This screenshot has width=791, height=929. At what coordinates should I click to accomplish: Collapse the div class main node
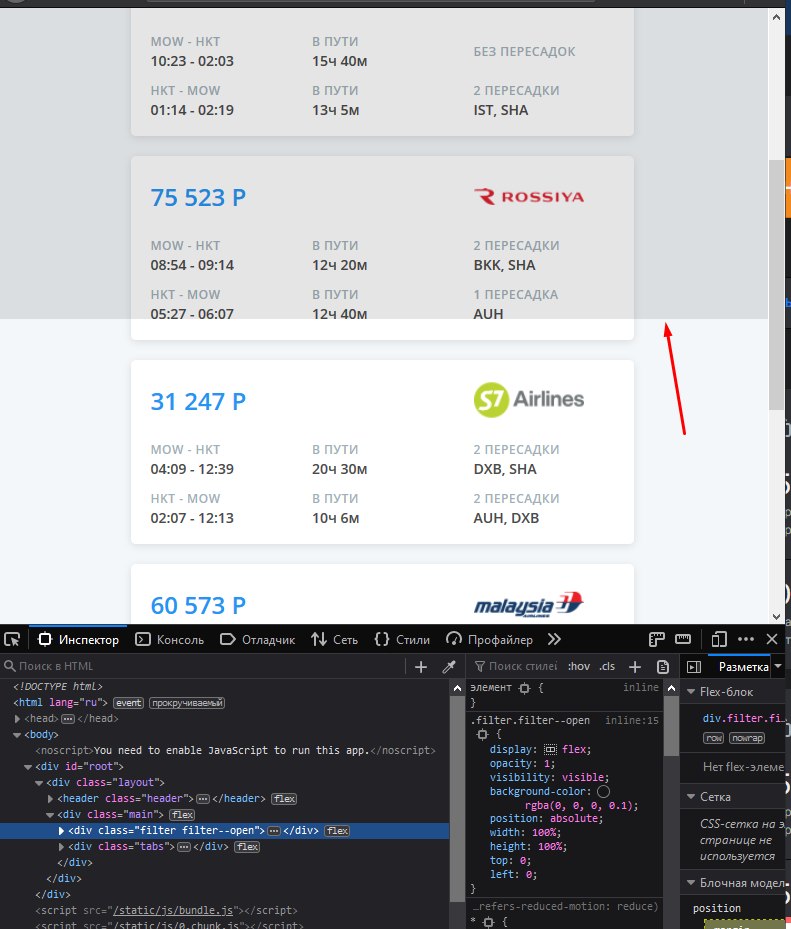[50, 815]
